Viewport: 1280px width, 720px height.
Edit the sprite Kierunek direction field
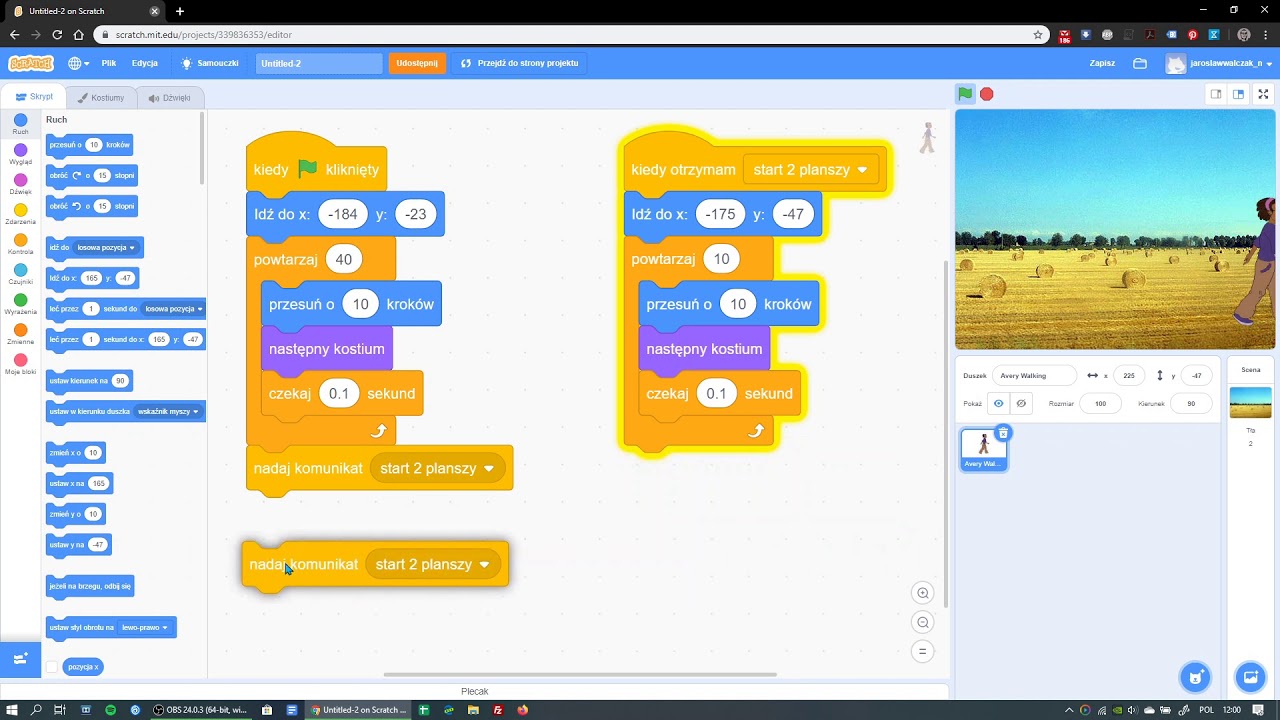[x=1190, y=404]
